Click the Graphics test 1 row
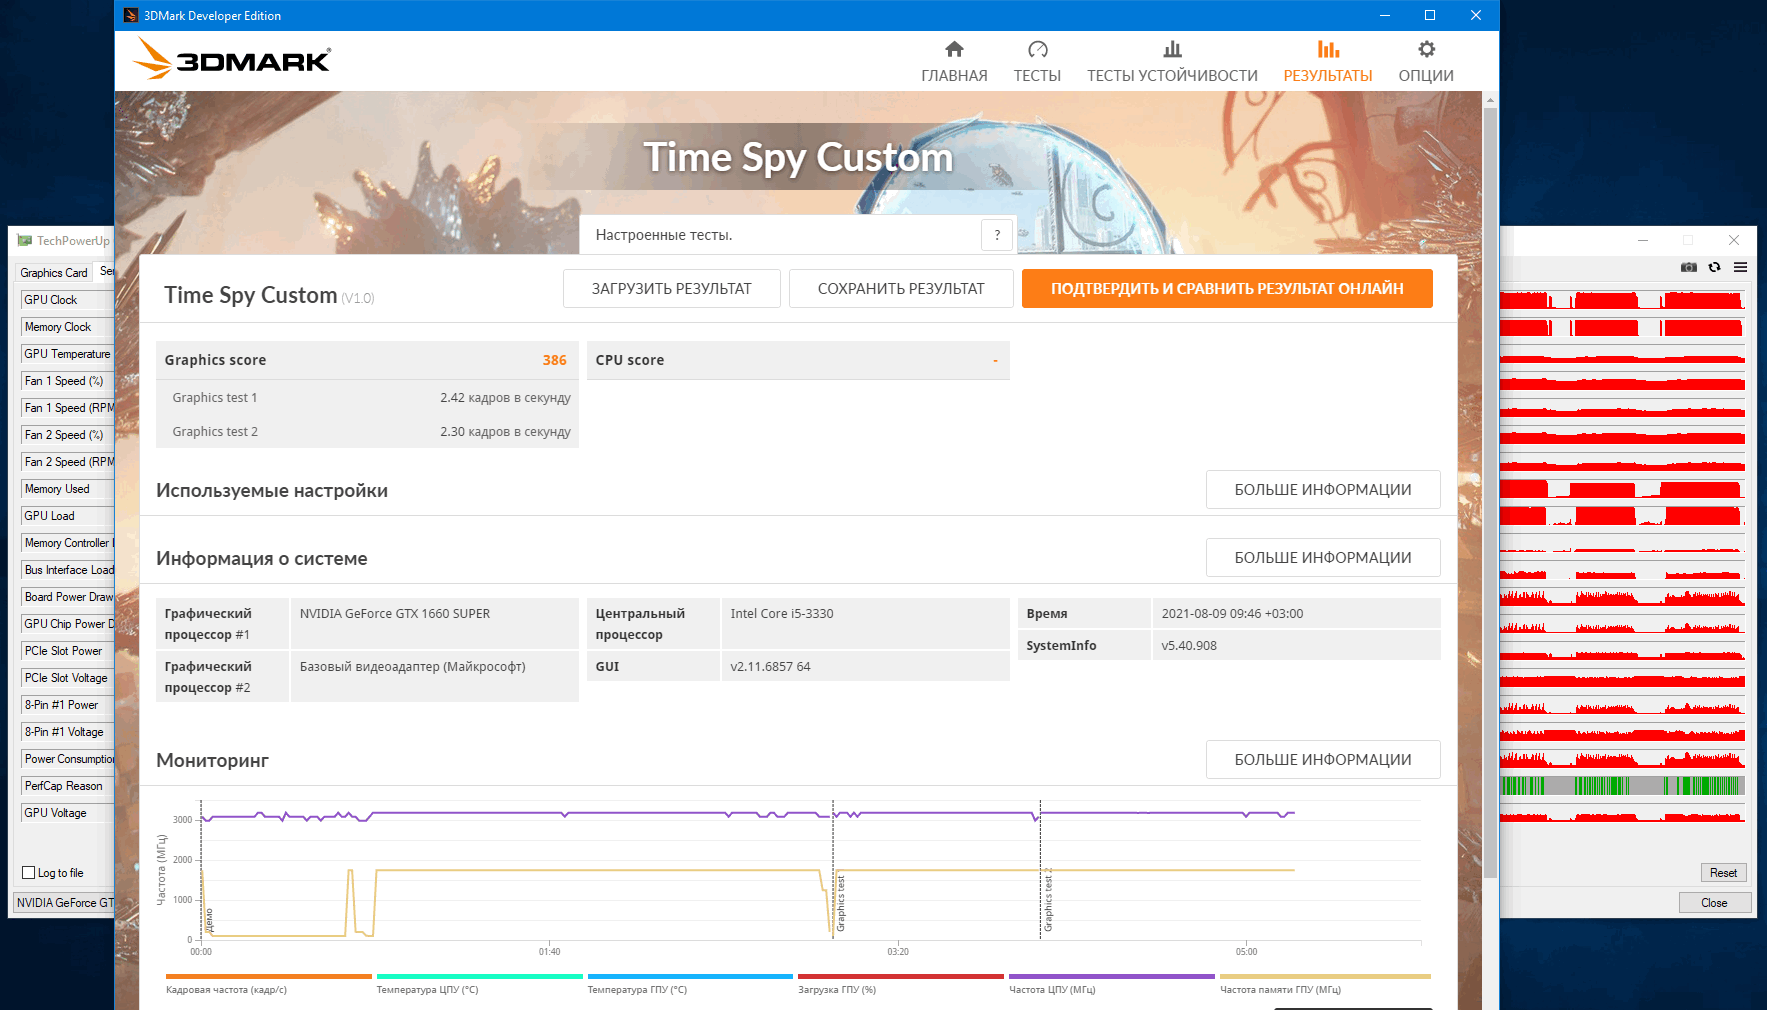This screenshot has height=1010, width=1767. coord(367,397)
